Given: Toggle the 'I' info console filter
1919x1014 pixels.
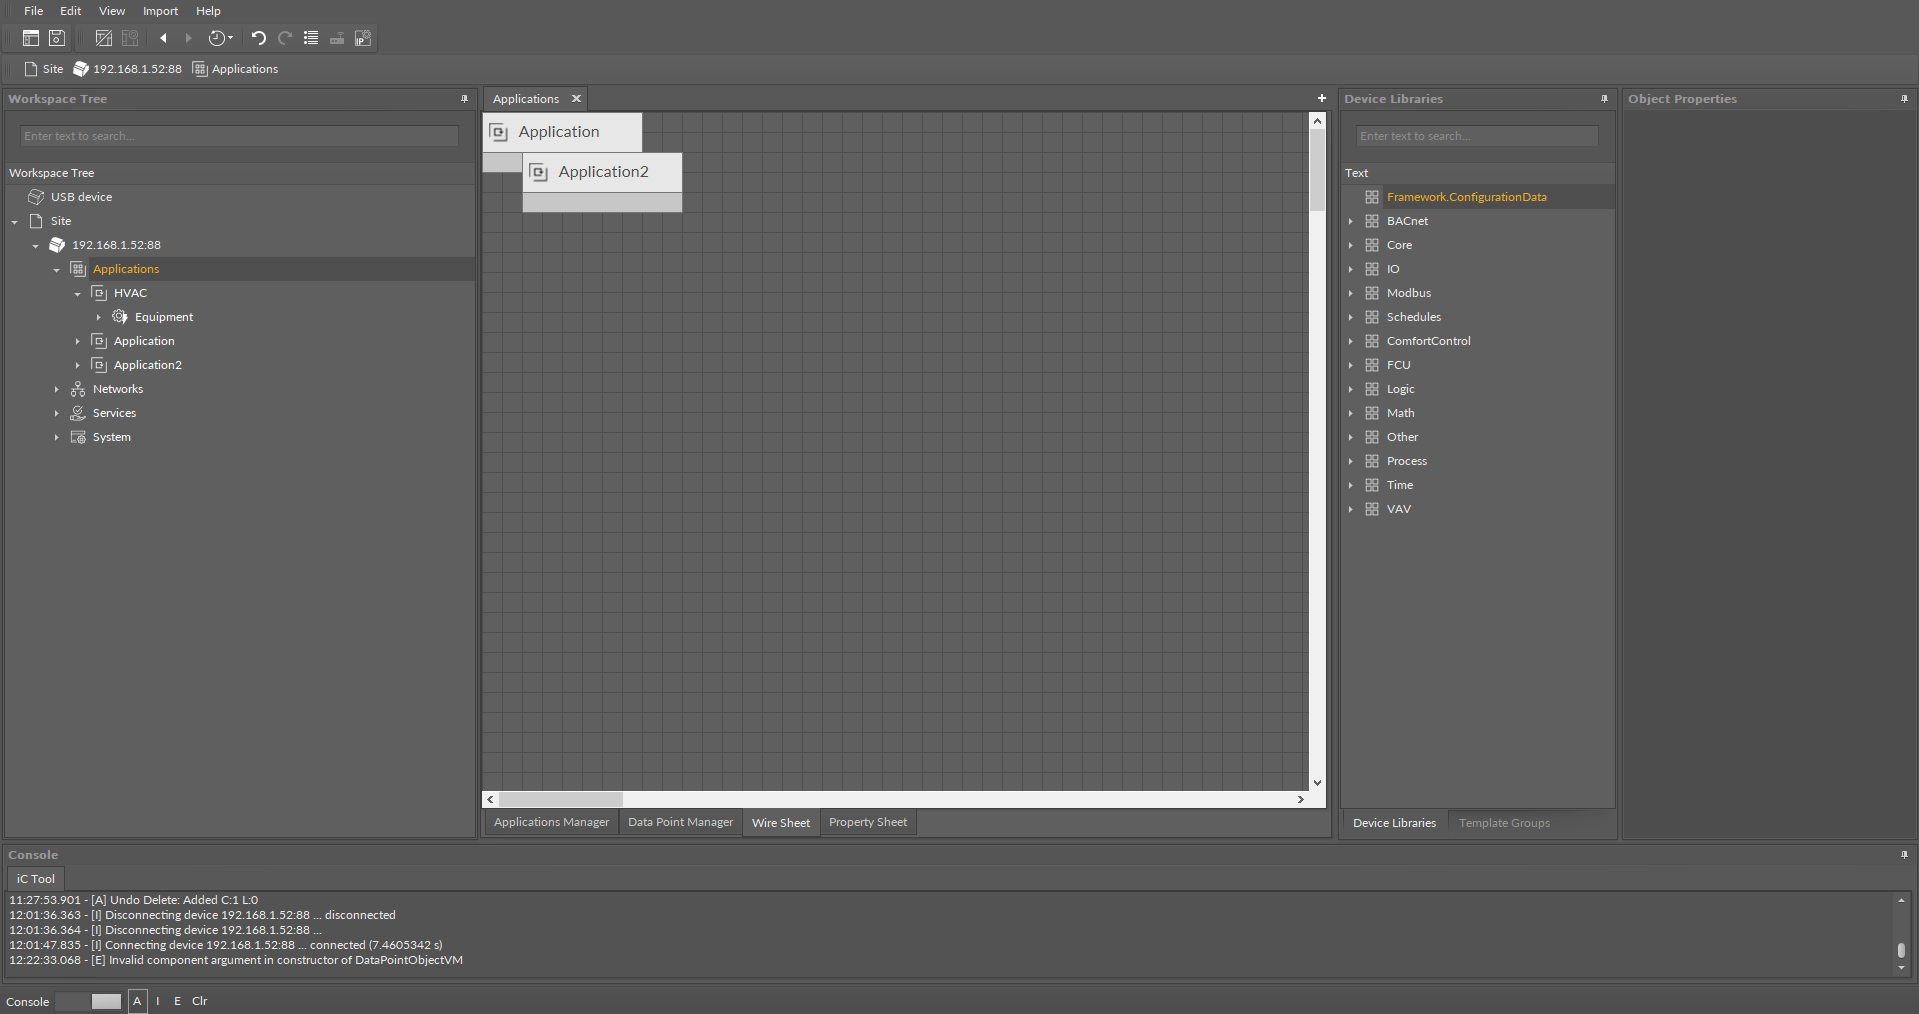Looking at the screenshot, I should coord(158,1001).
